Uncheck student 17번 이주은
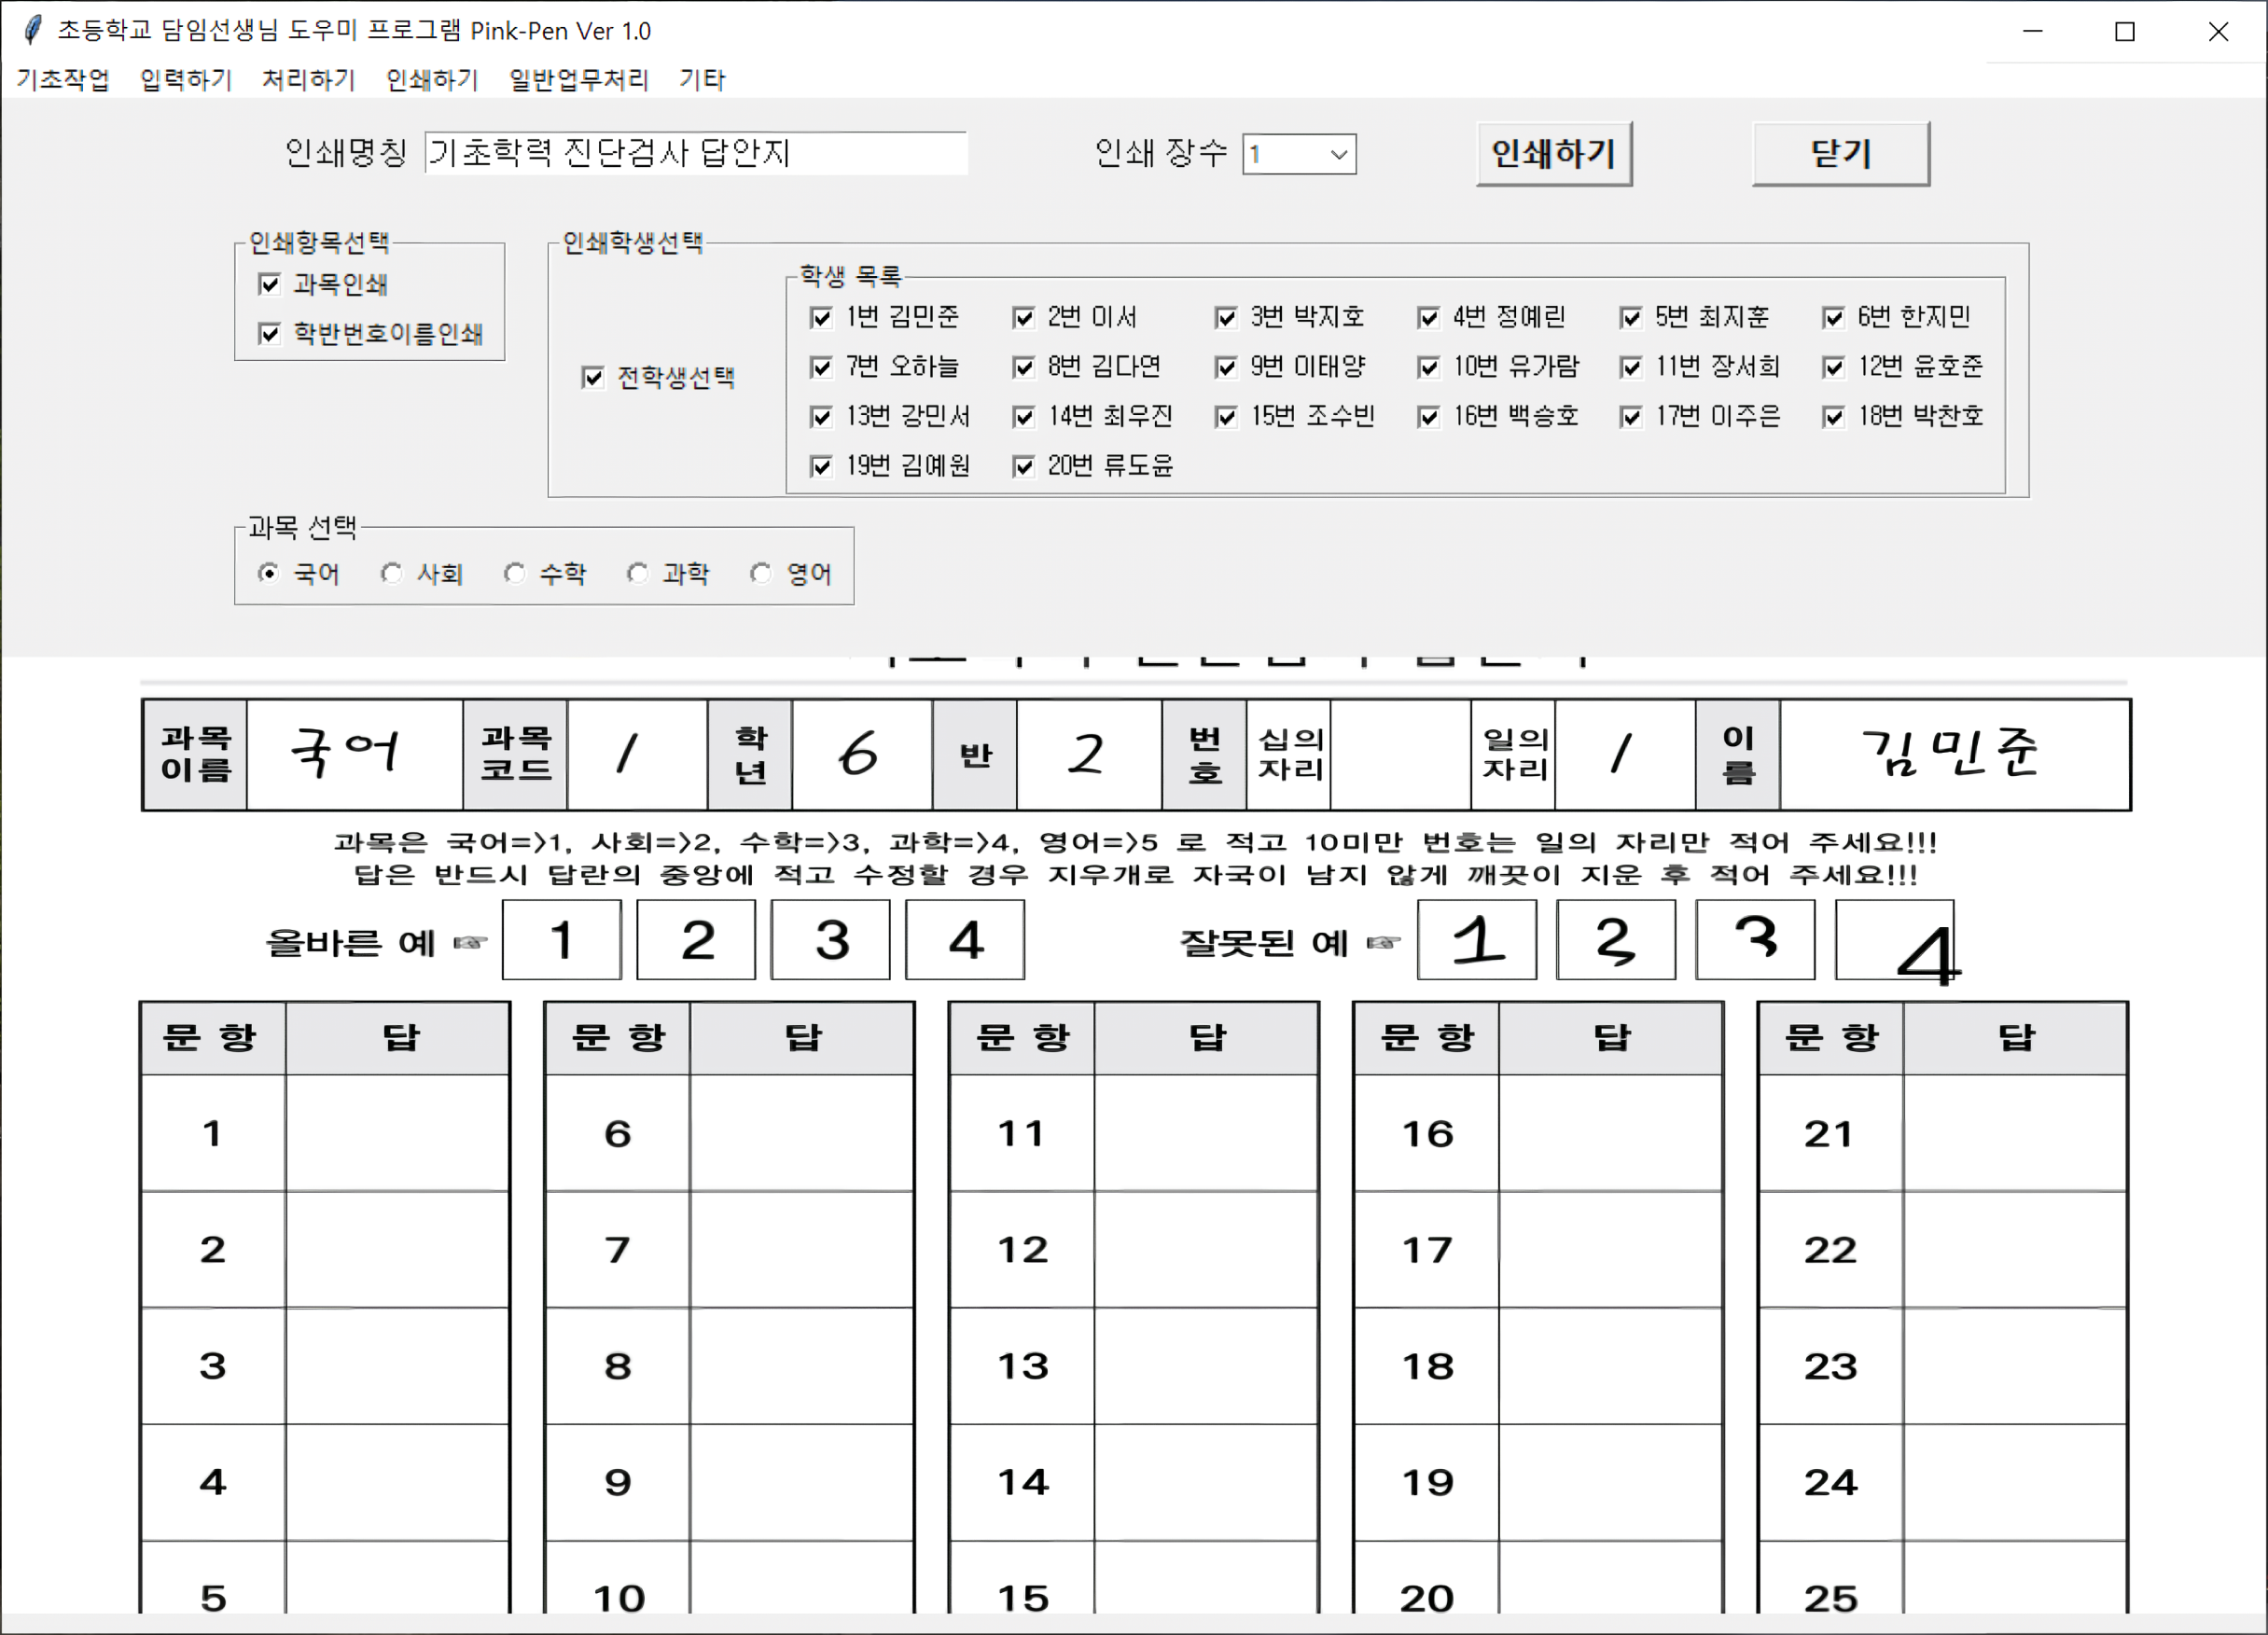Image resolution: width=2268 pixels, height=1635 pixels. [x=1631, y=416]
